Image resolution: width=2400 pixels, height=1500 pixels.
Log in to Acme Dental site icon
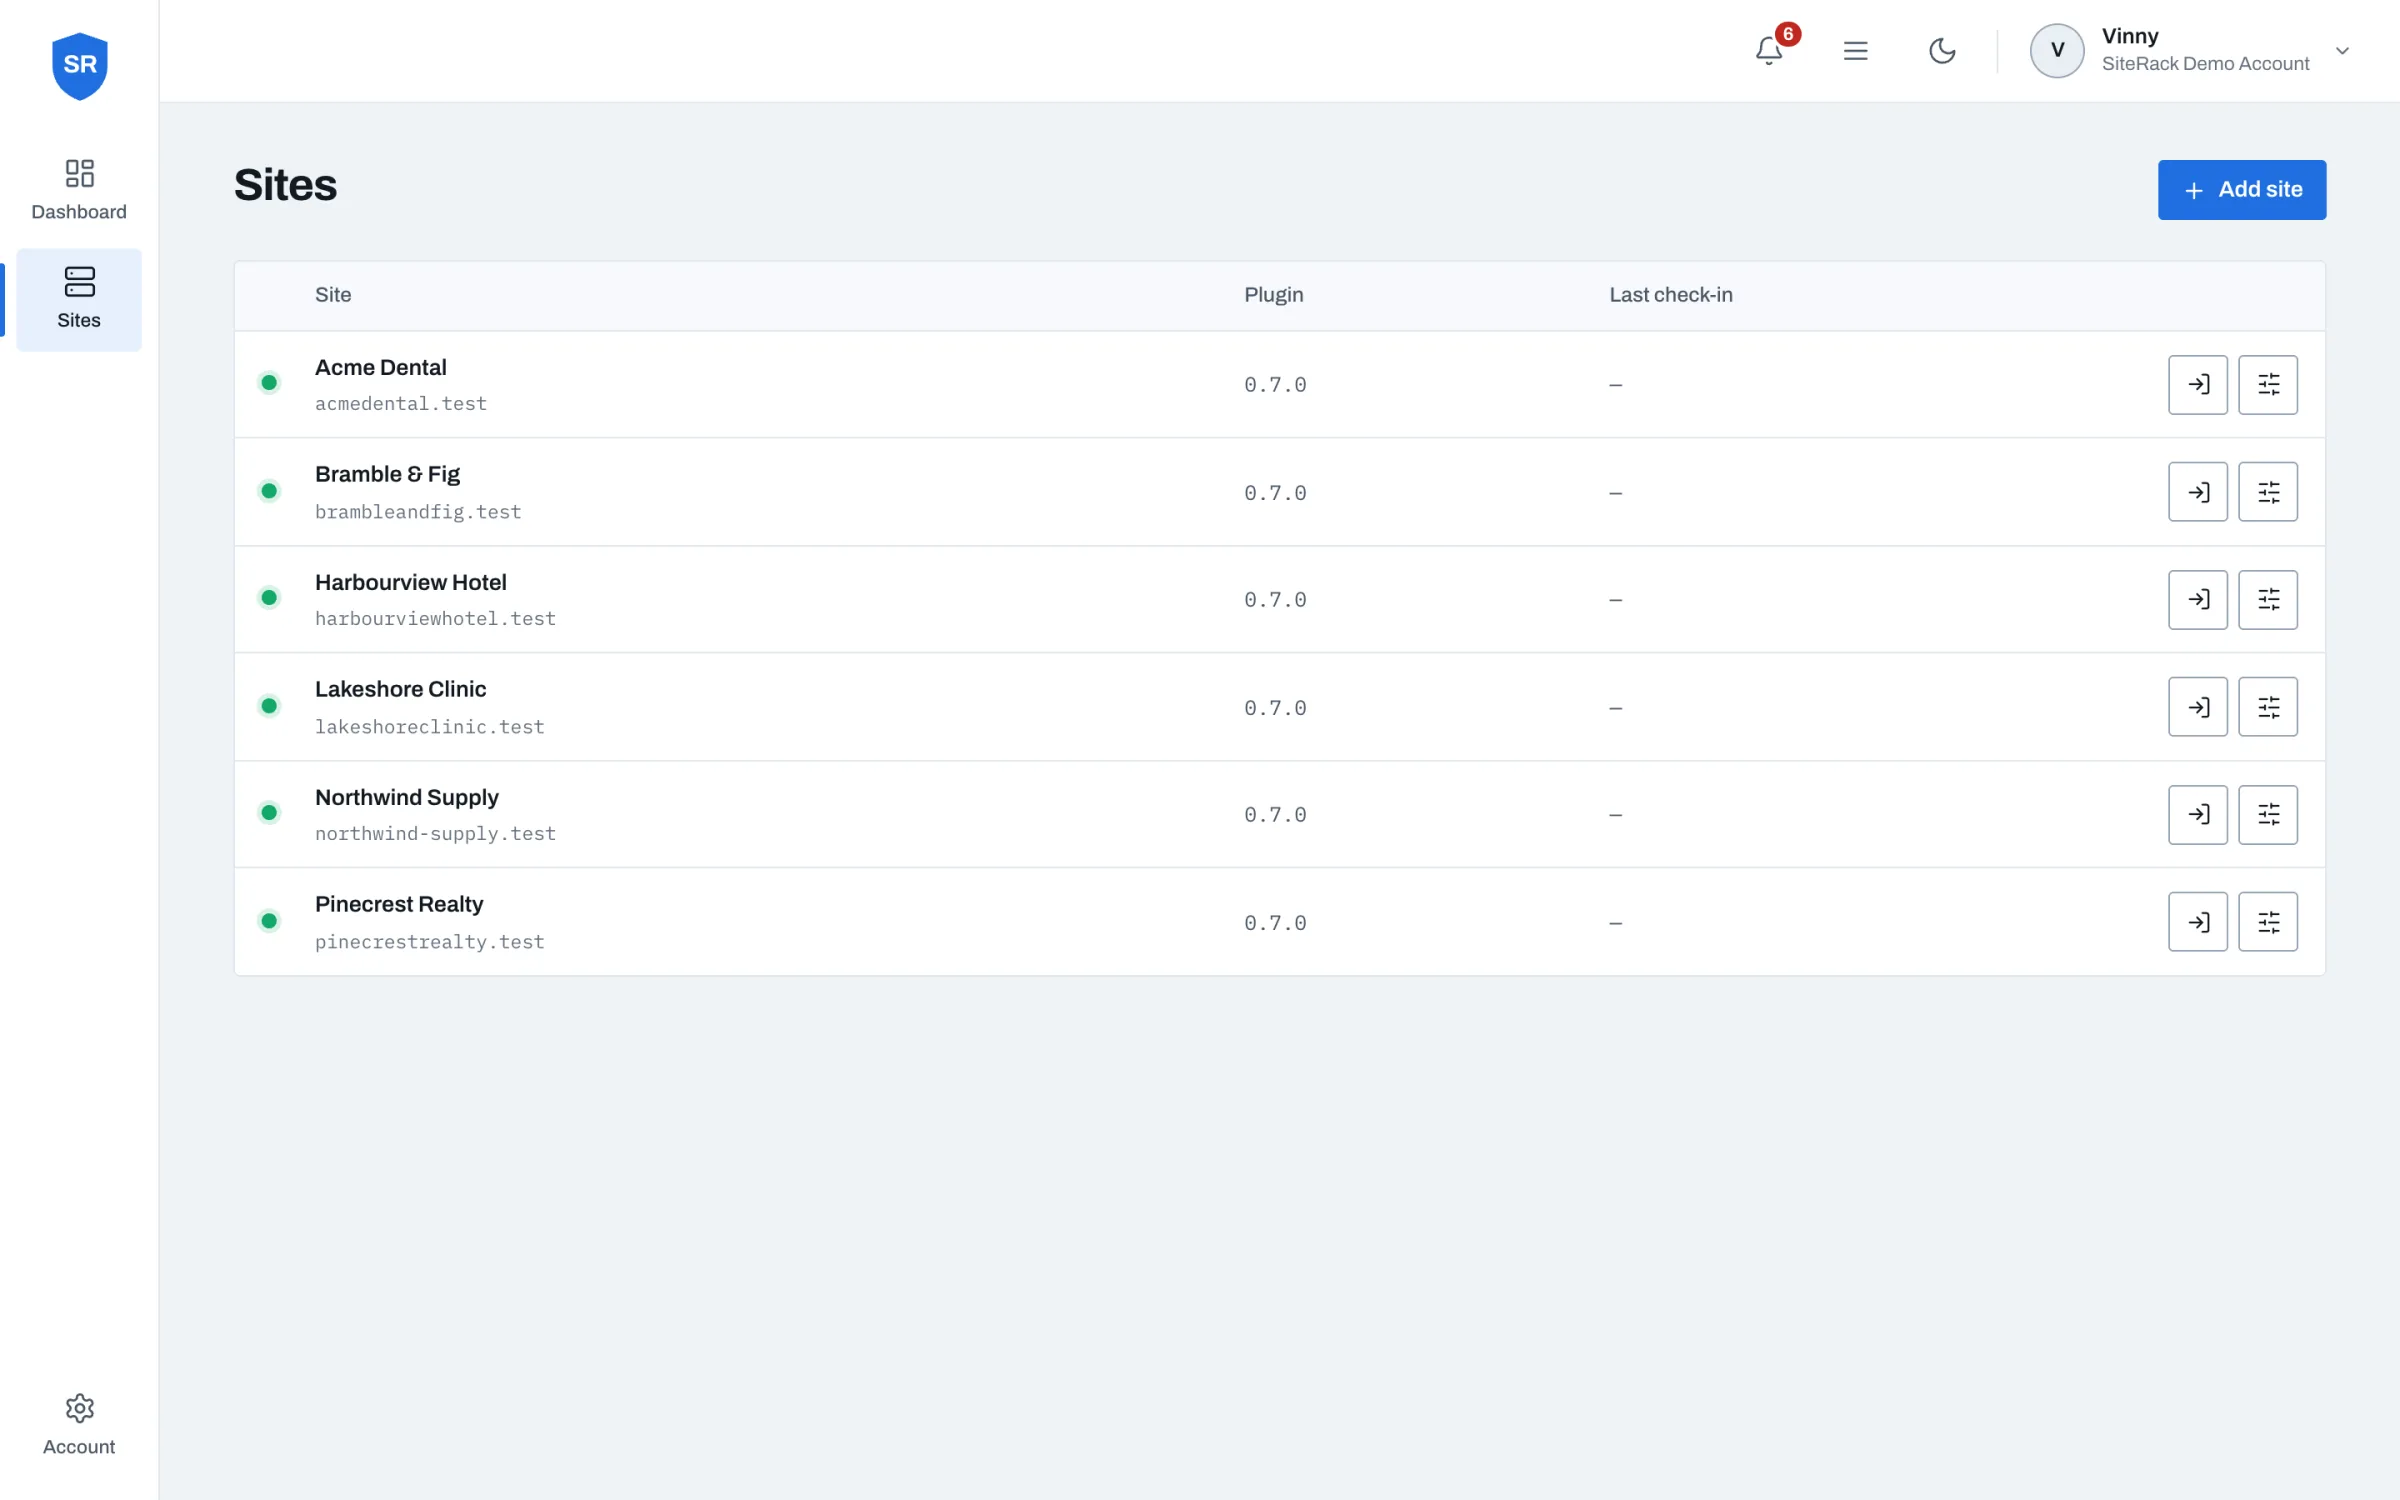click(x=2197, y=384)
